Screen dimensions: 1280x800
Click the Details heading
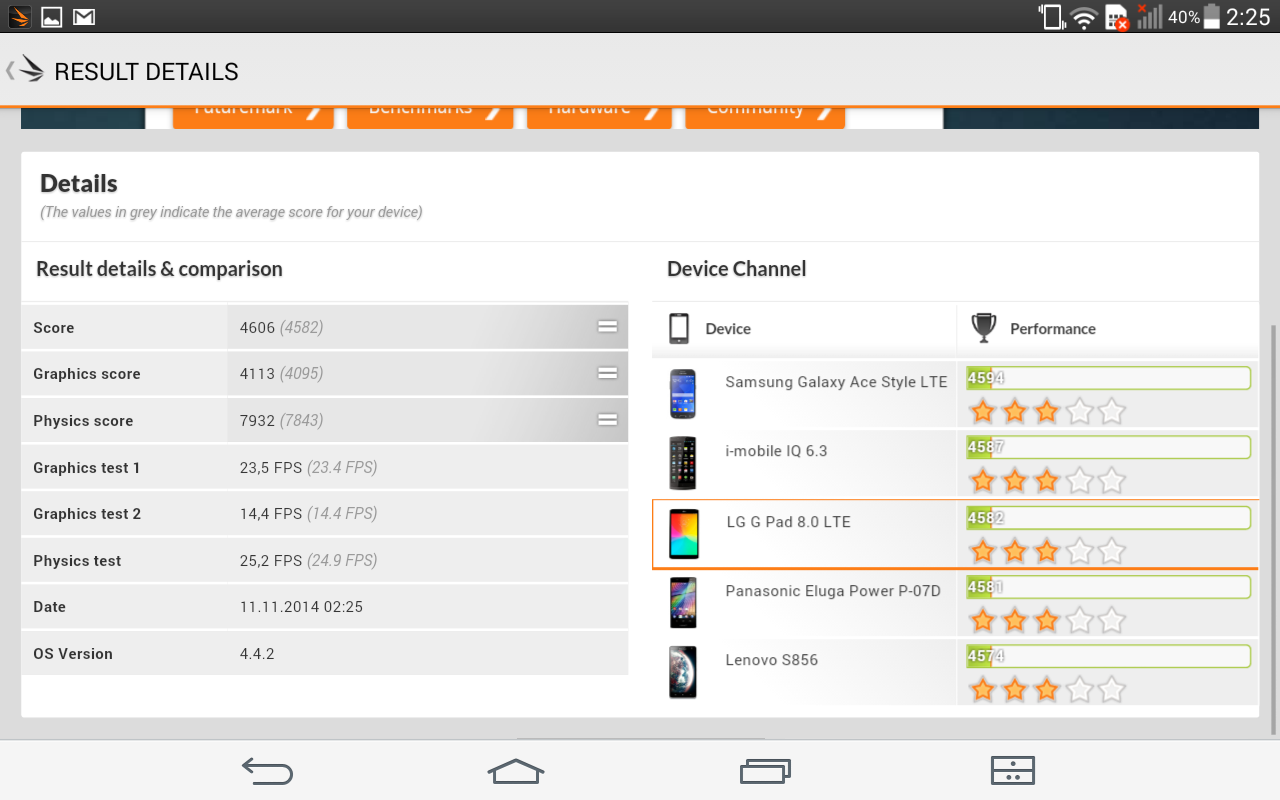[x=79, y=183]
